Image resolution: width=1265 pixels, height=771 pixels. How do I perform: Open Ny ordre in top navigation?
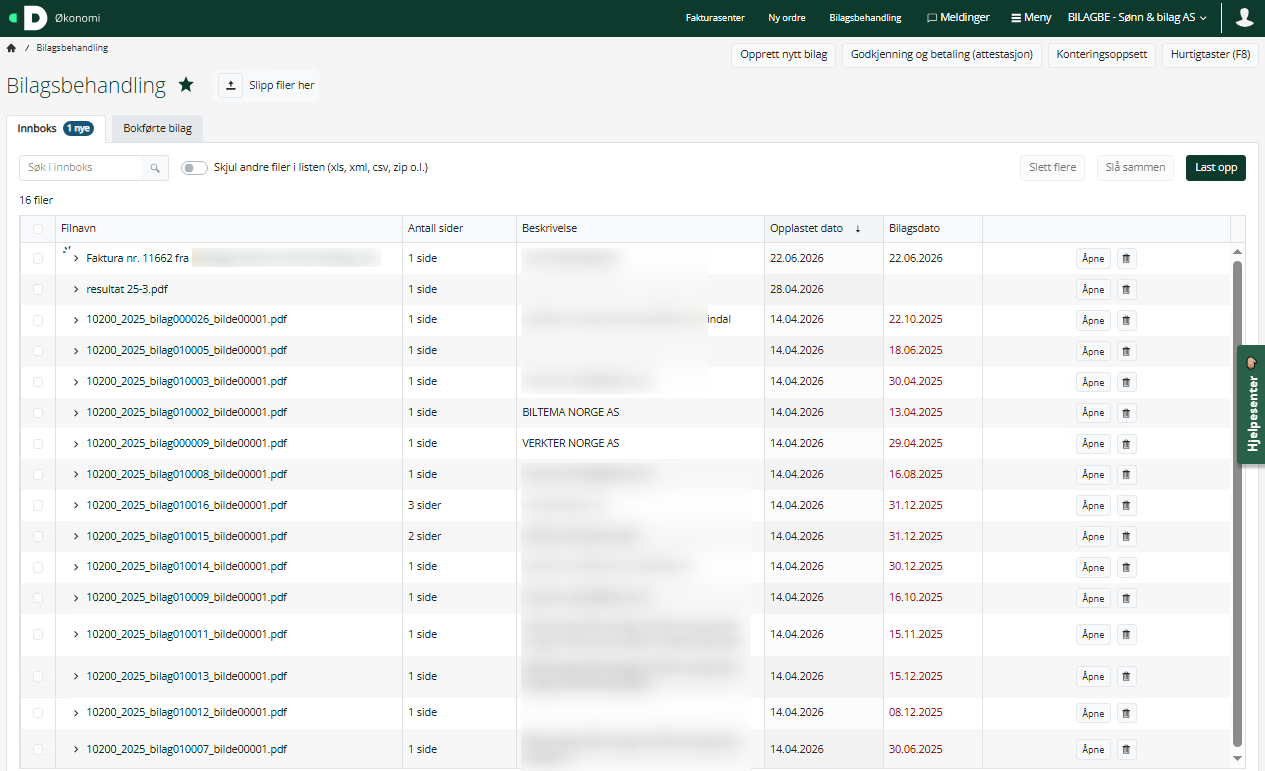click(787, 17)
